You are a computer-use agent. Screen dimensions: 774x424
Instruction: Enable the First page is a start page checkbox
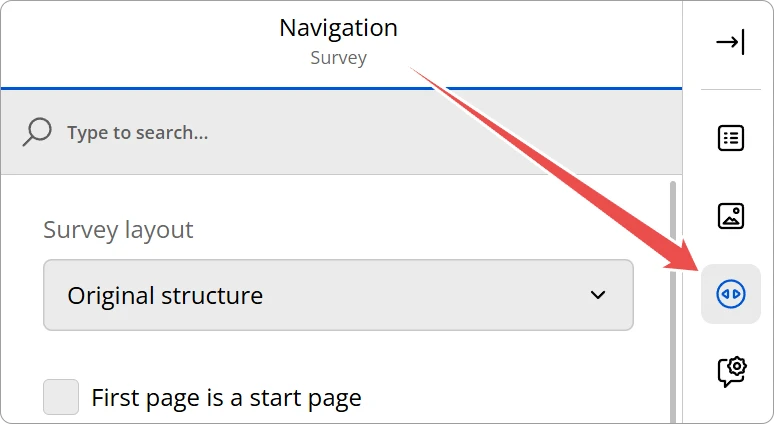pyautogui.click(x=61, y=397)
